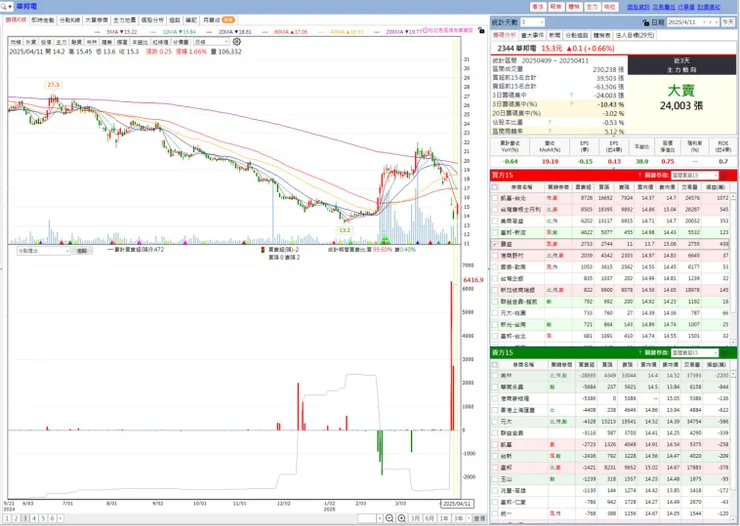
Task: Click the 200MA legend entry
Action: (x=404, y=32)
